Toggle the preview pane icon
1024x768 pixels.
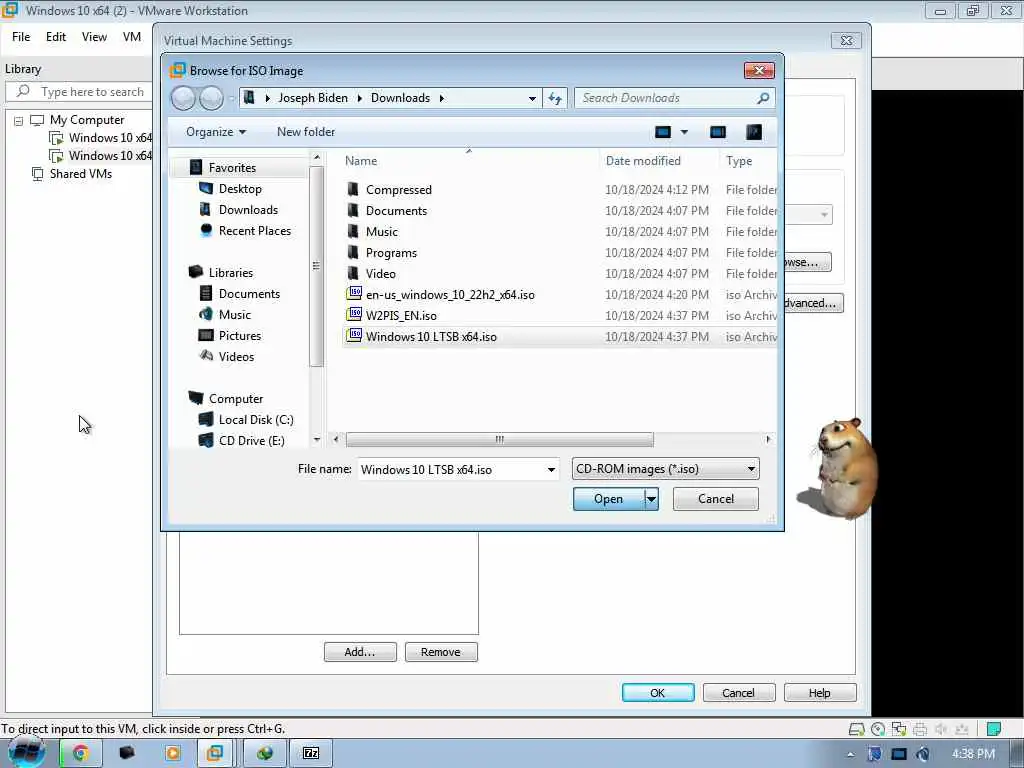click(x=718, y=132)
